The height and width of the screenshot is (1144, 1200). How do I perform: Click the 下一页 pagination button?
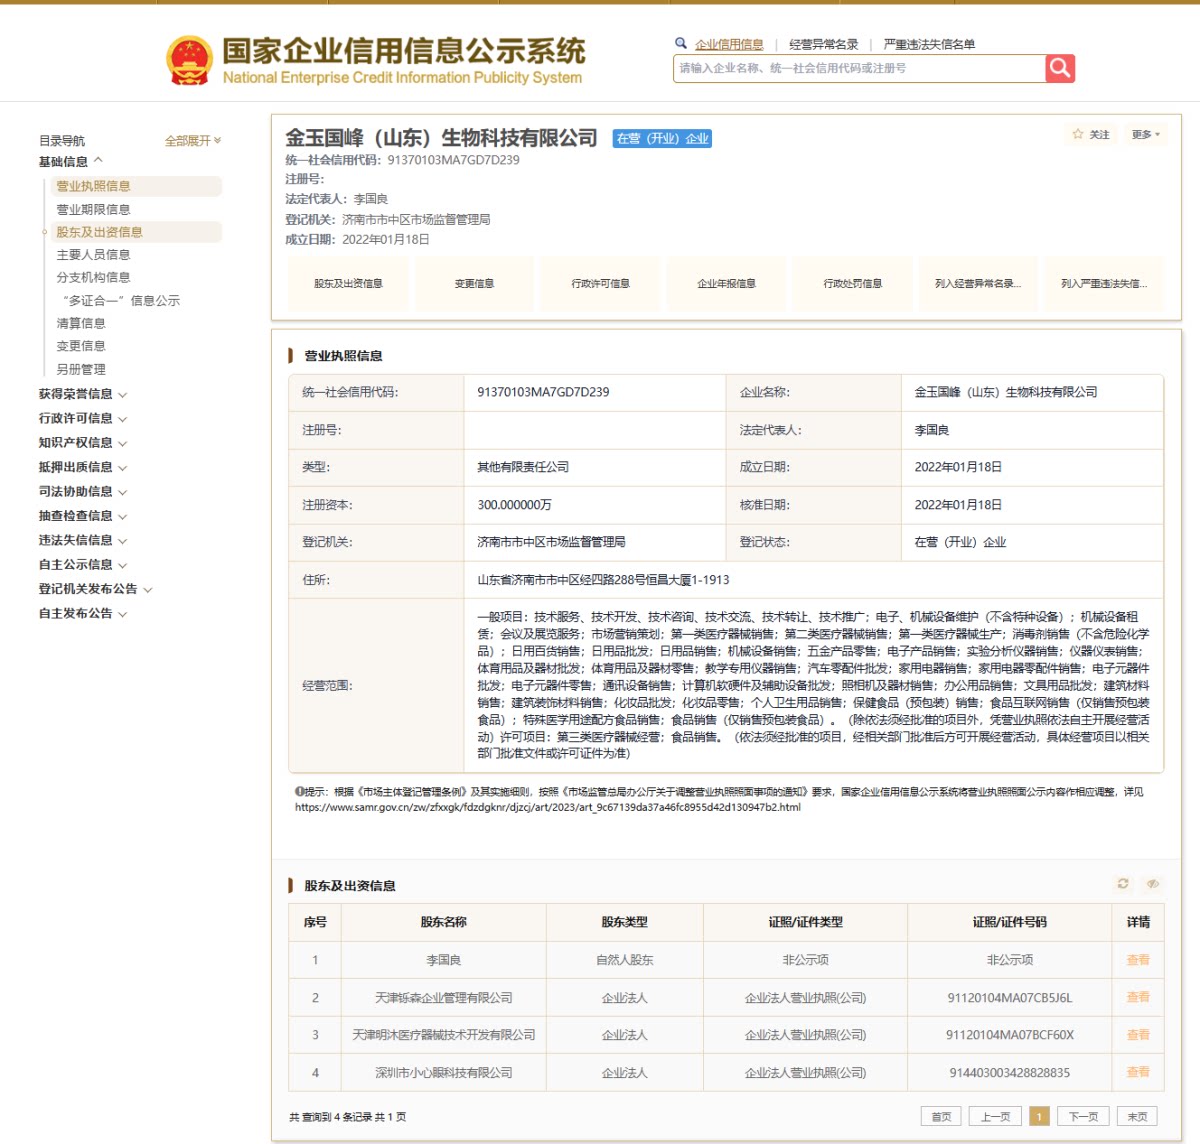[x=1083, y=1117]
